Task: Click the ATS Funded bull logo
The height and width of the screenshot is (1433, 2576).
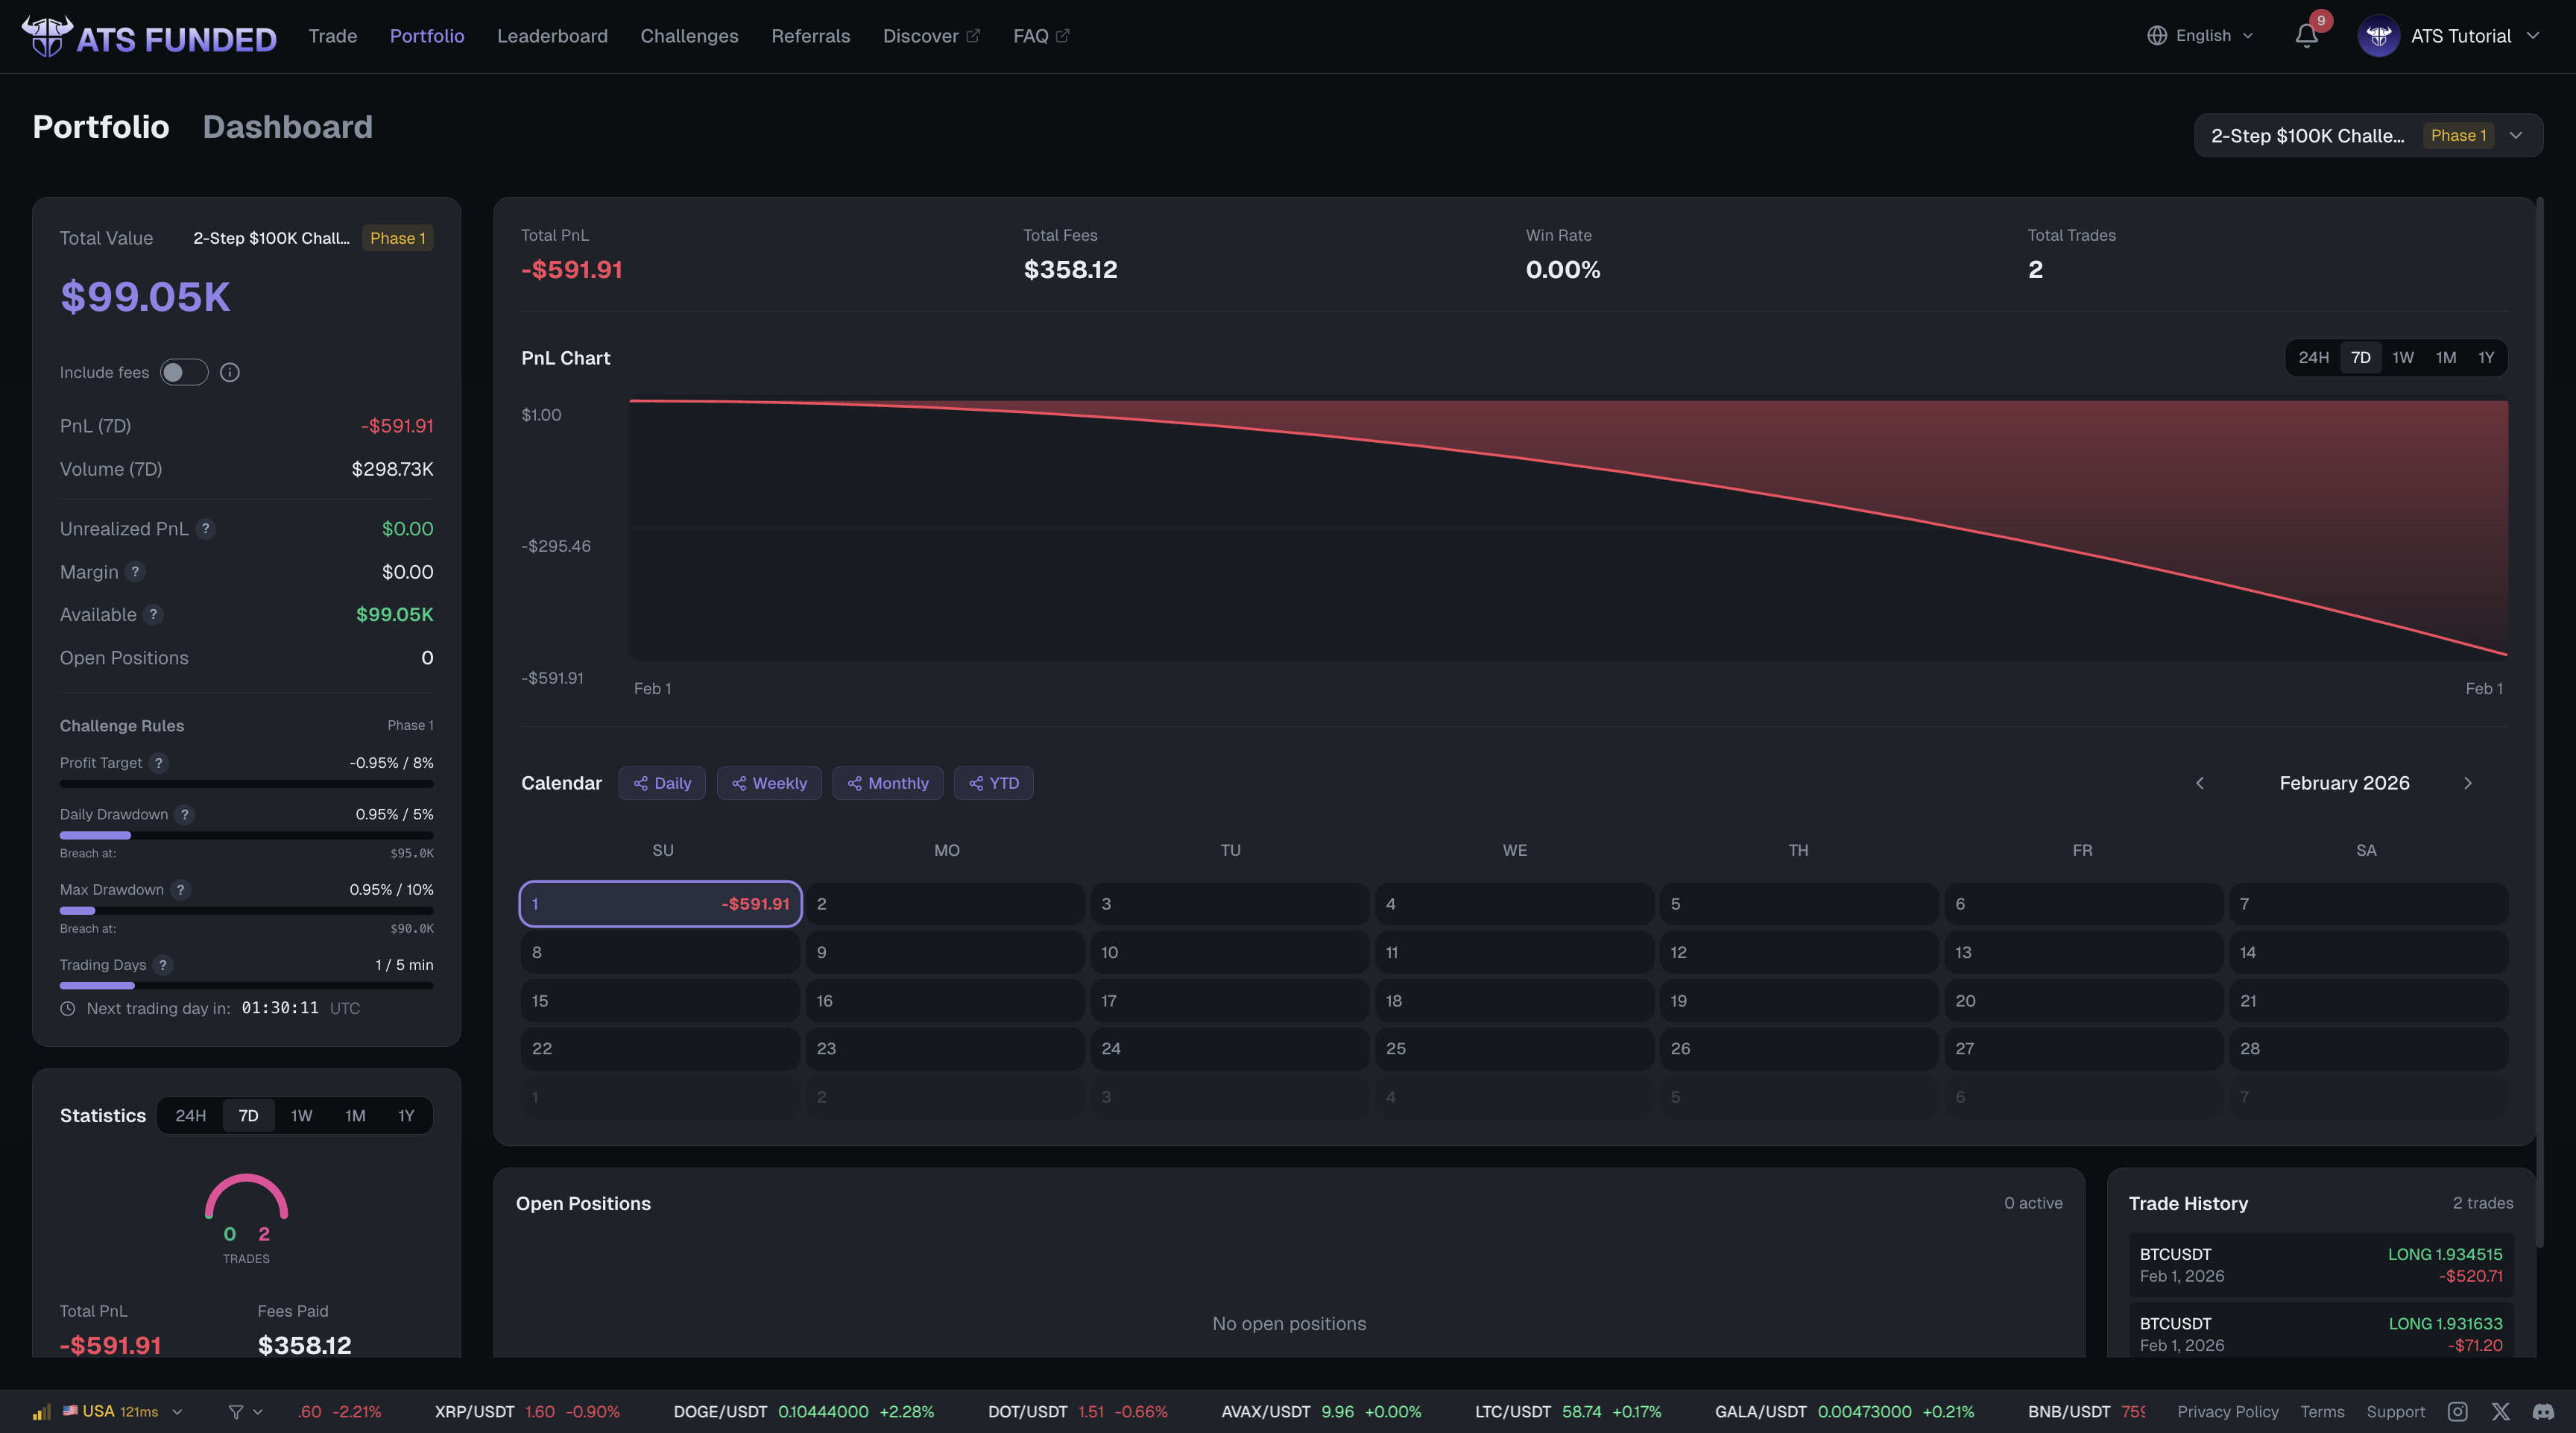Action: (46, 37)
